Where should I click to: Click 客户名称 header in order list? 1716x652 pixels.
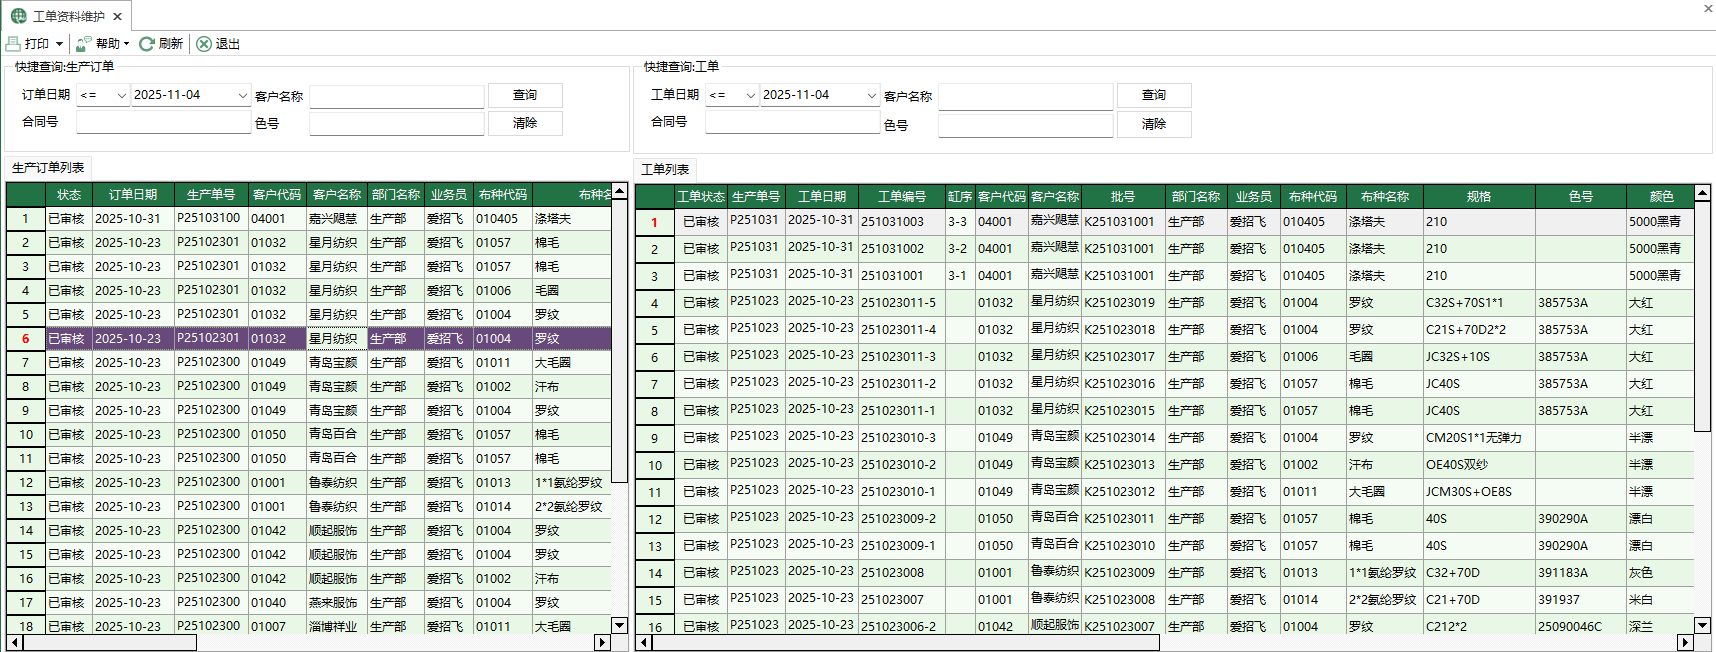[x=337, y=195]
